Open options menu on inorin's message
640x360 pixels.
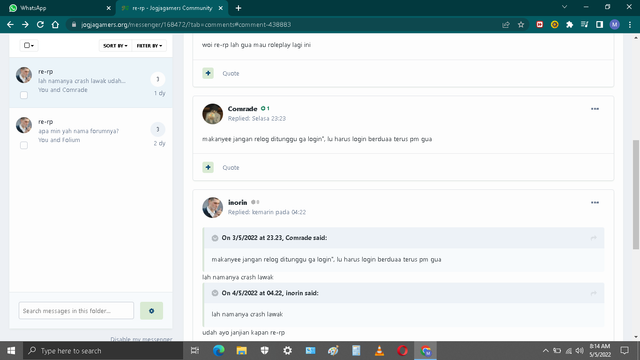[x=595, y=202]
